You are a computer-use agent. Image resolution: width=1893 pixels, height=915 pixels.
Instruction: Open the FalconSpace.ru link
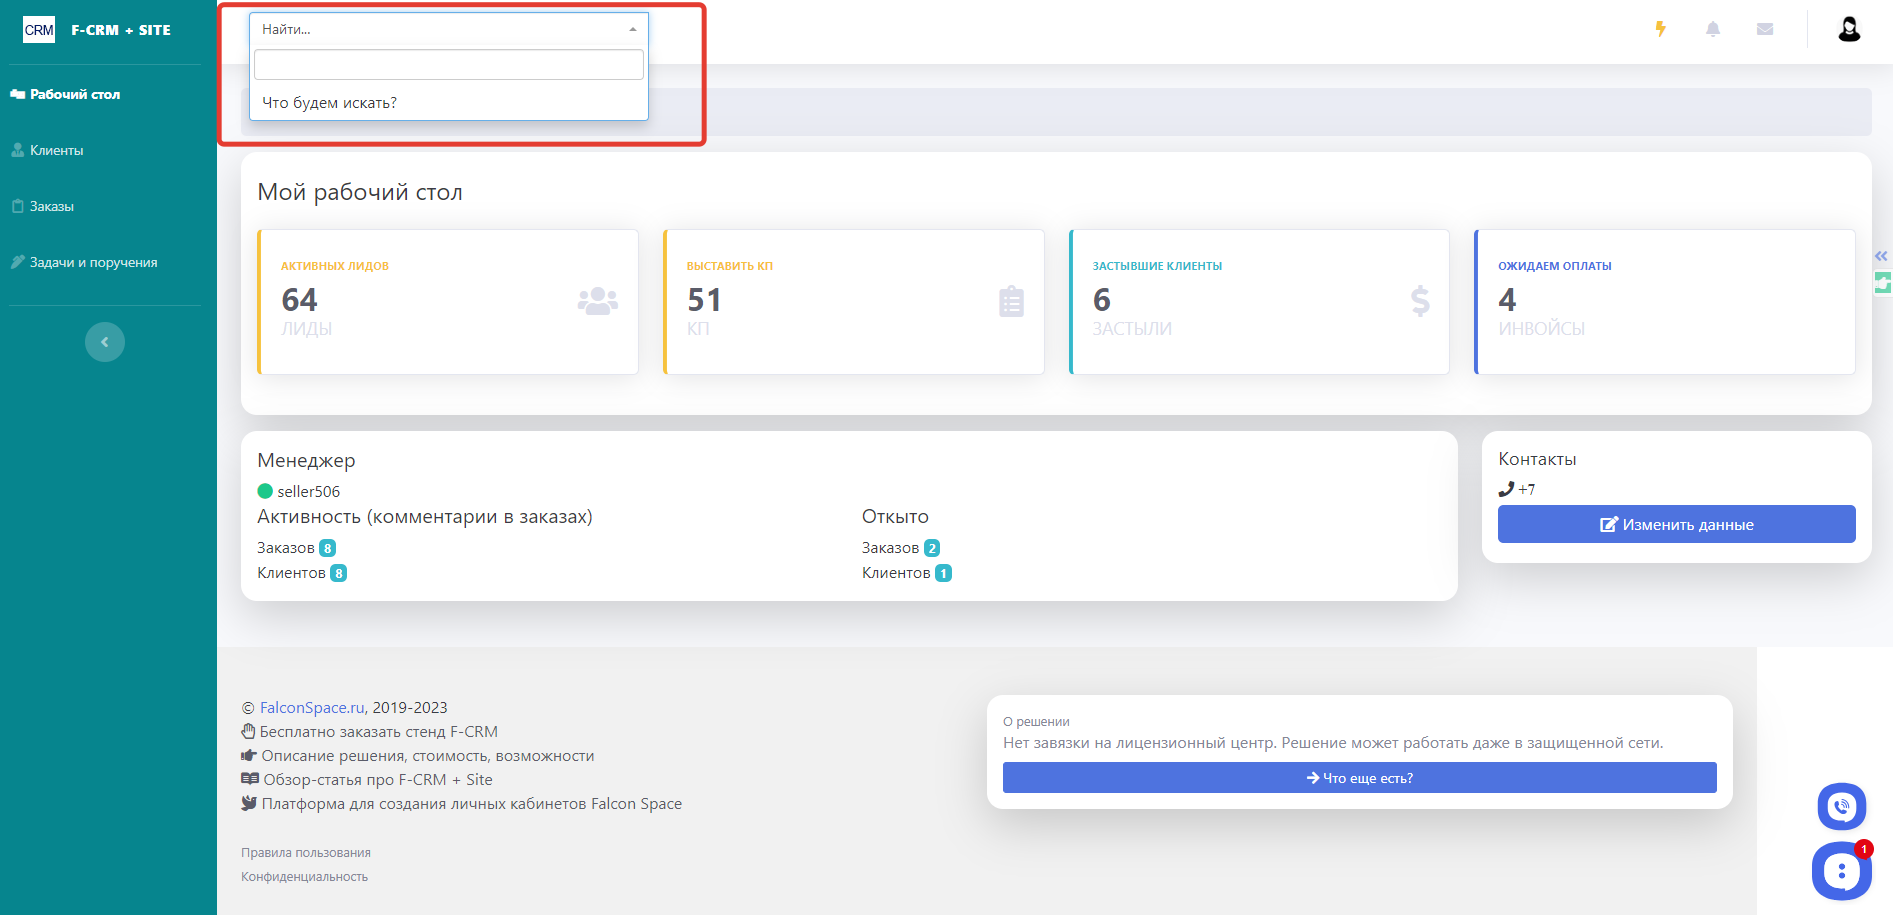(312, 707)
